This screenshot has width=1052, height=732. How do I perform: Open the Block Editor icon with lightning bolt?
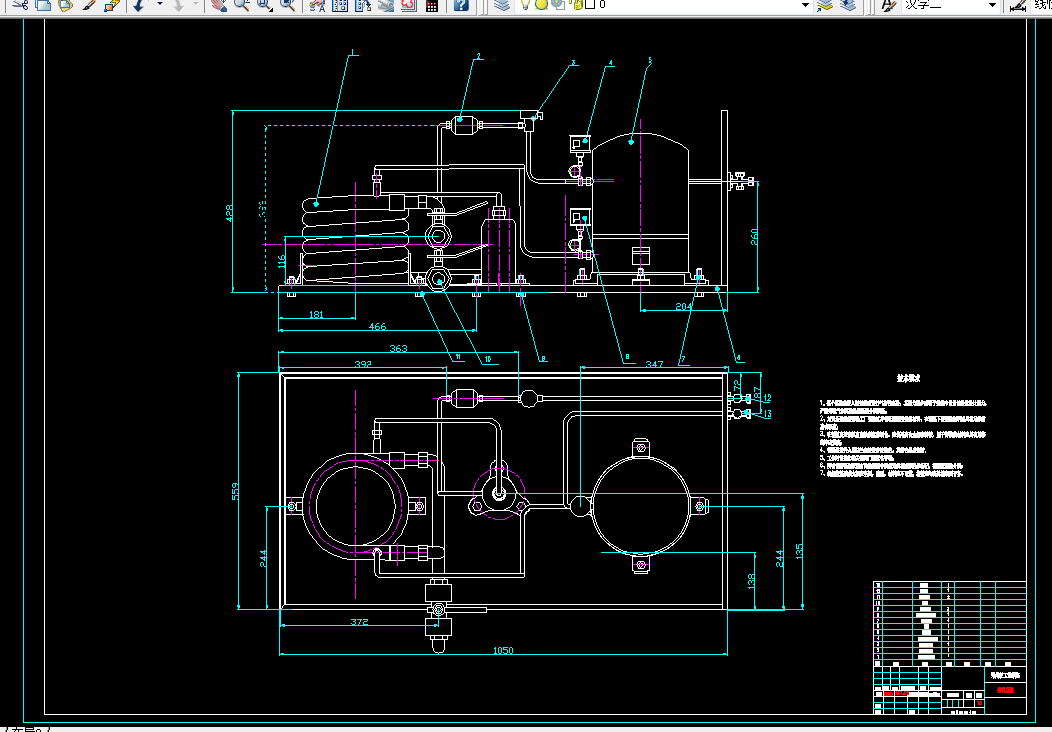[x=112, y=5]
